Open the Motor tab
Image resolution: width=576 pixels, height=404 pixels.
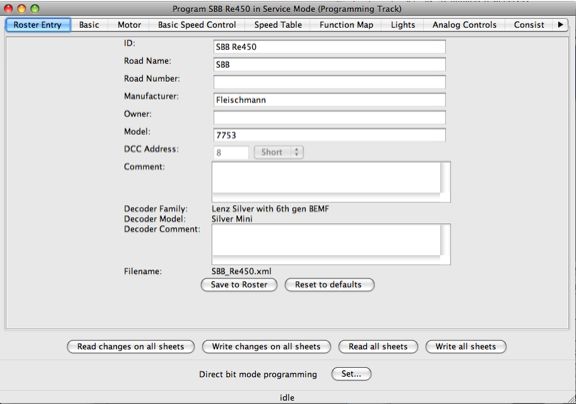click(x=129, y=25)
